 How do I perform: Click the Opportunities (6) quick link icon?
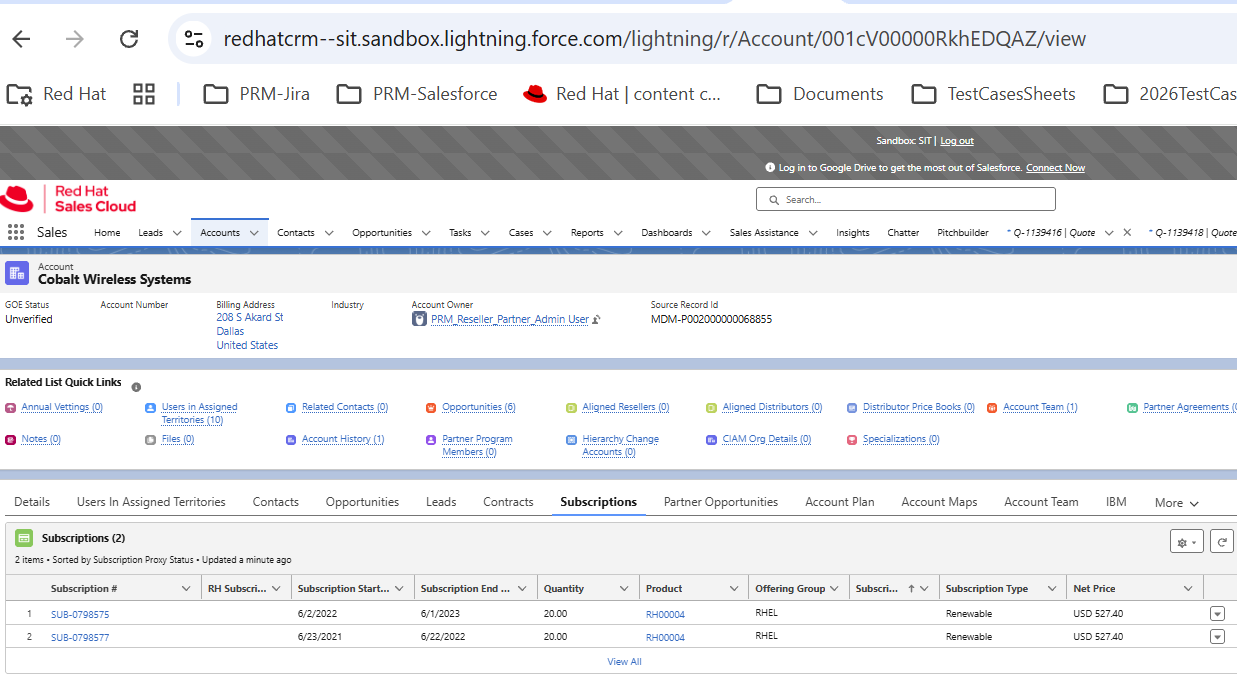[431, 408]
